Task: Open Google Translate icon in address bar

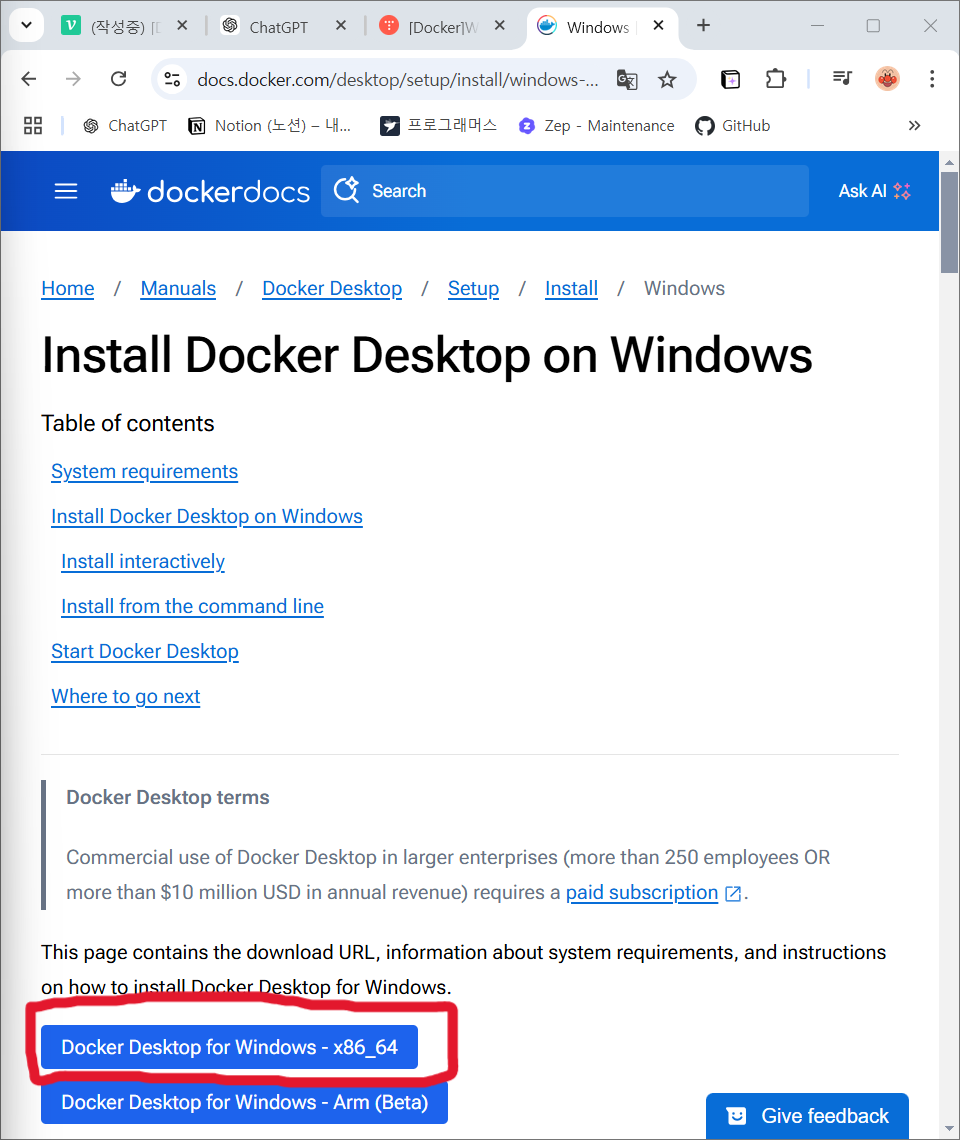Action: [x=627, y=79]
